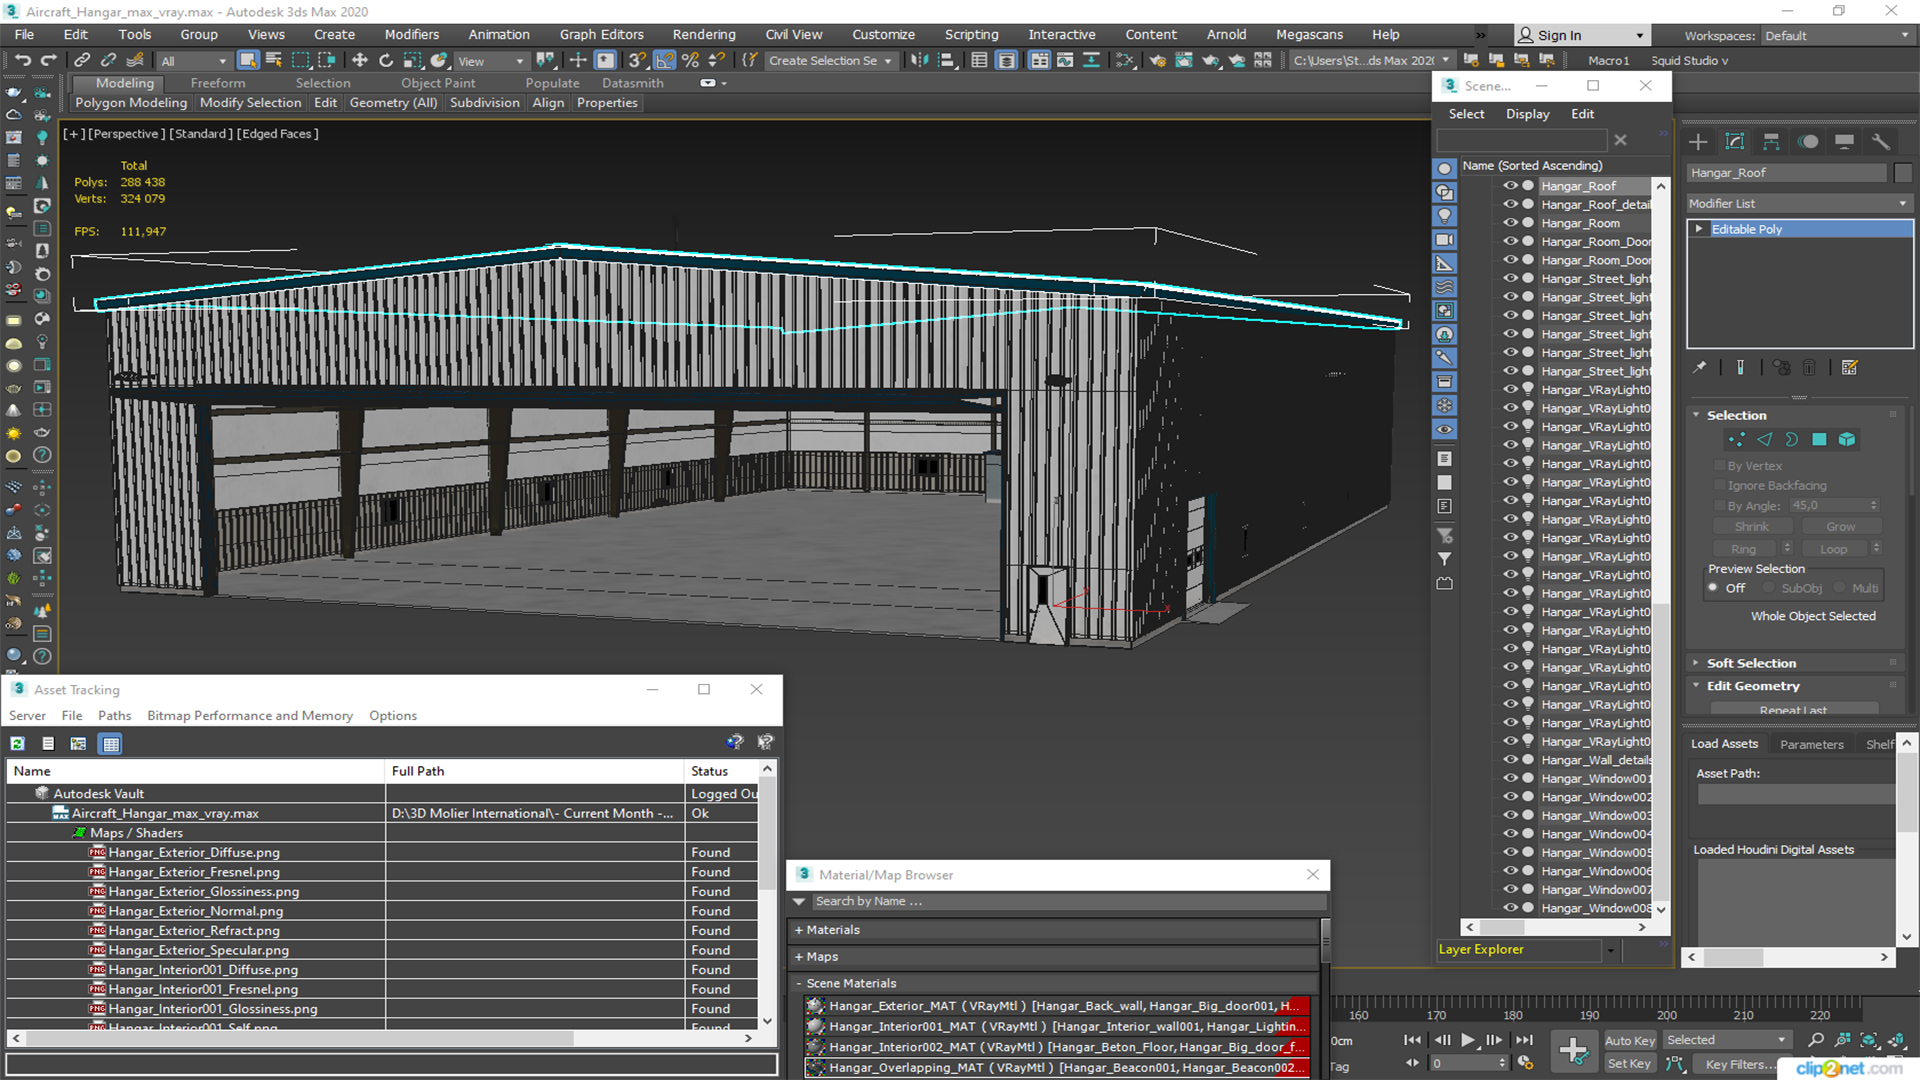
Task: Open the Select by Name tool
Action: (274, 60)
